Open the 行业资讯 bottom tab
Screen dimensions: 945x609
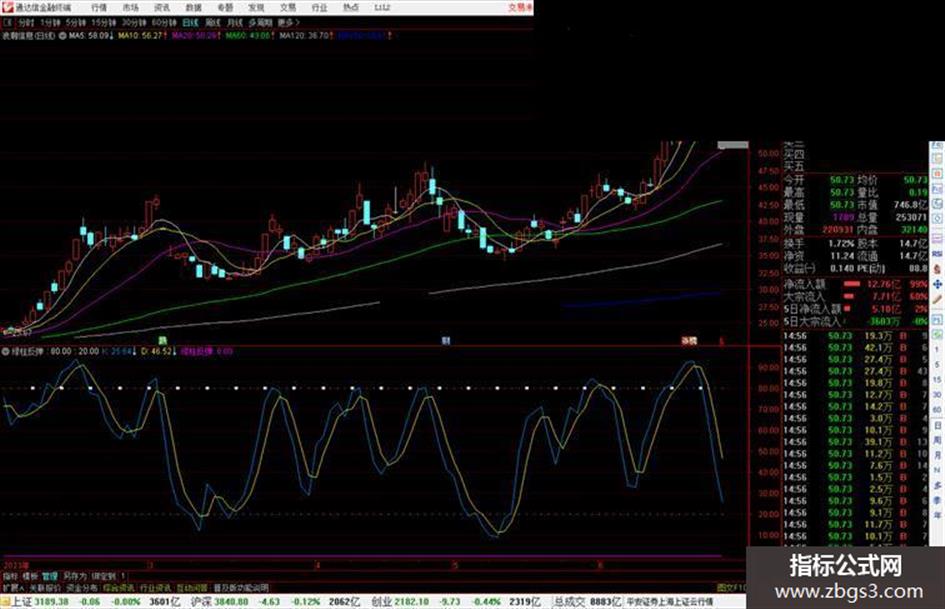point(155,587)
